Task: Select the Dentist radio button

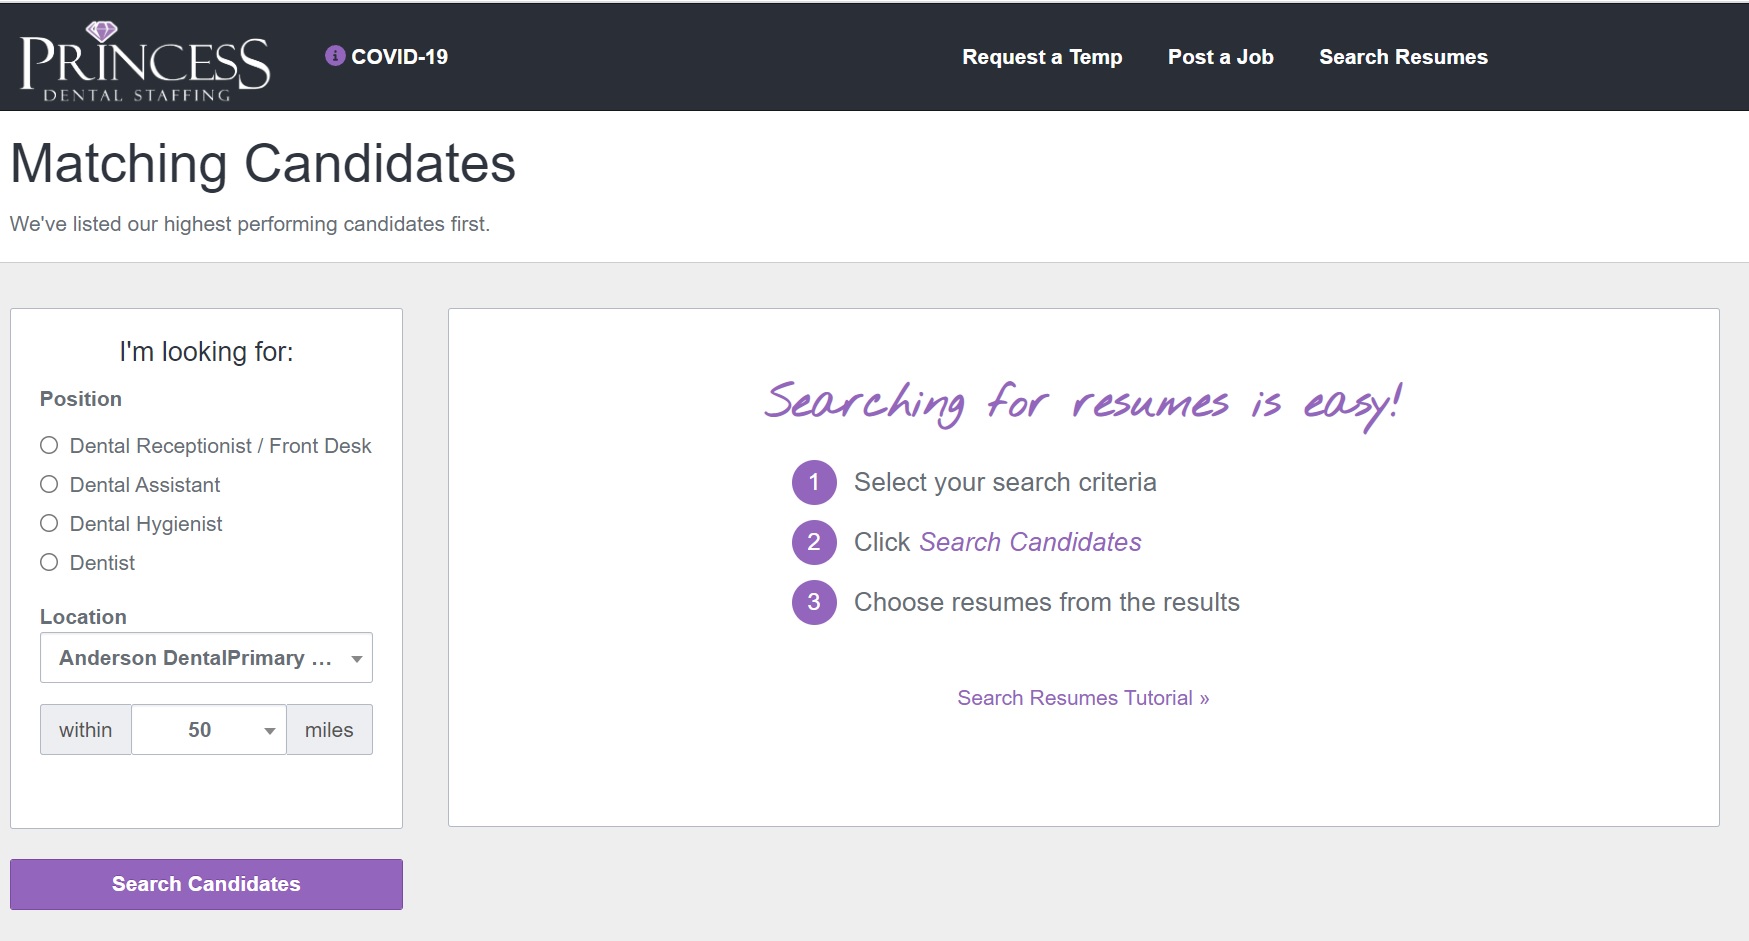Action: [49, 563]
